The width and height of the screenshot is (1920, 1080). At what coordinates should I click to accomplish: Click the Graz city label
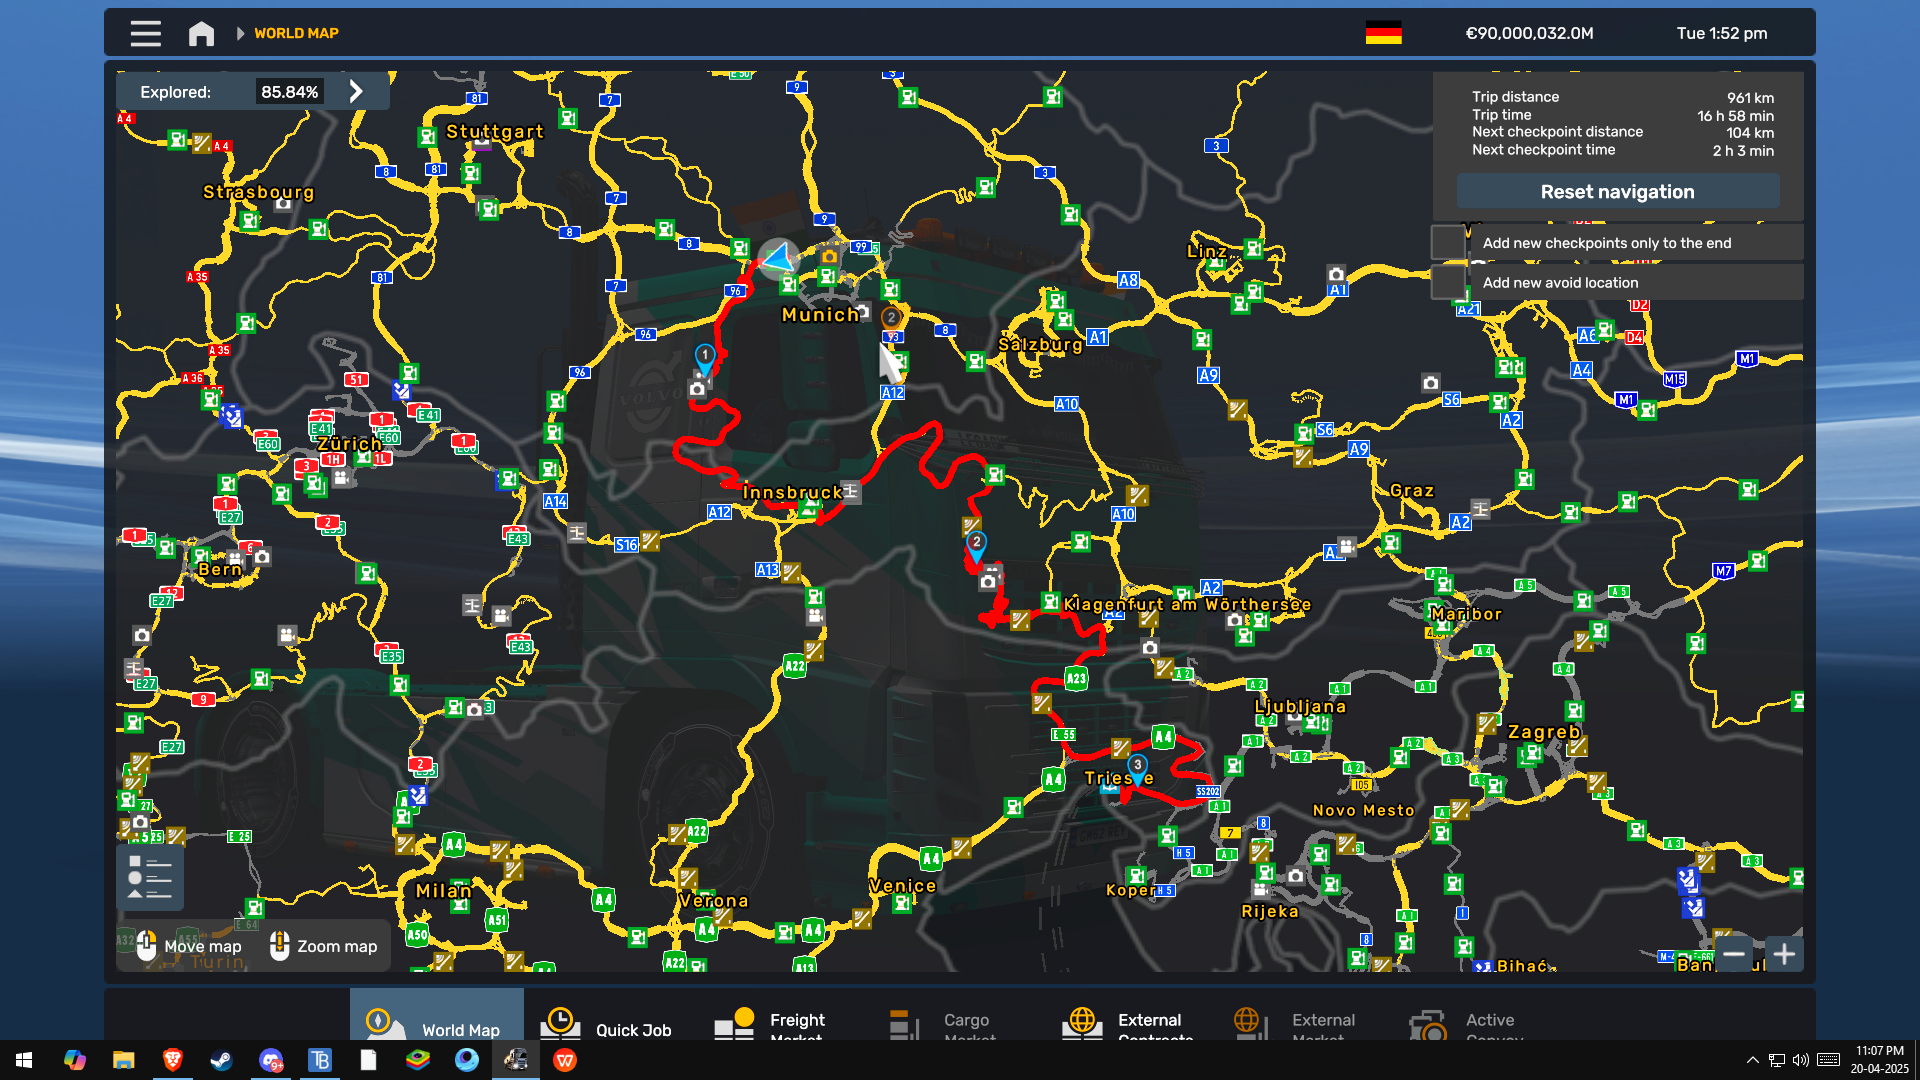coord(1412,490)
